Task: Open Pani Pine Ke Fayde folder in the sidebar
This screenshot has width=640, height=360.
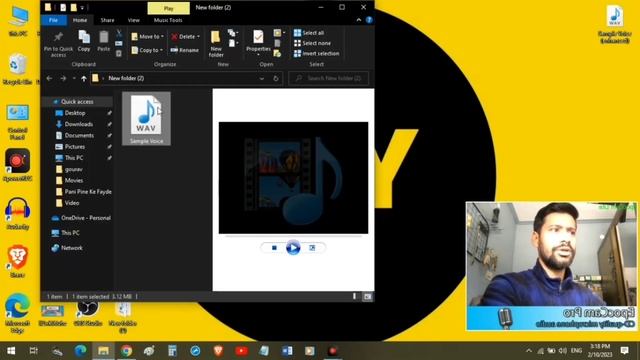Action: pos(88,191)
